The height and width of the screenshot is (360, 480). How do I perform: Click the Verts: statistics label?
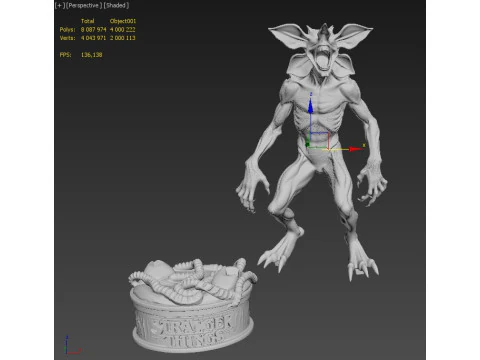(x=67, y=38)
